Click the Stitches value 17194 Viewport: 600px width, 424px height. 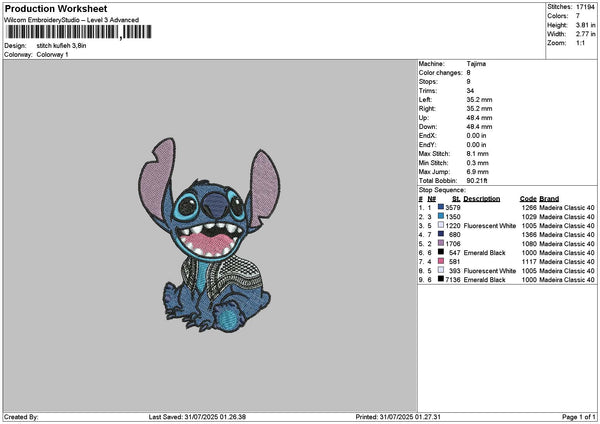pyautogui.click(x=585, y=7)
